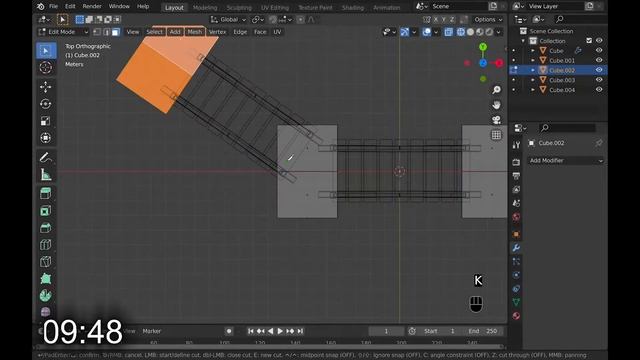Open the Edit Mode dropdown
This screenshot has height=360, width=640.
63,32
